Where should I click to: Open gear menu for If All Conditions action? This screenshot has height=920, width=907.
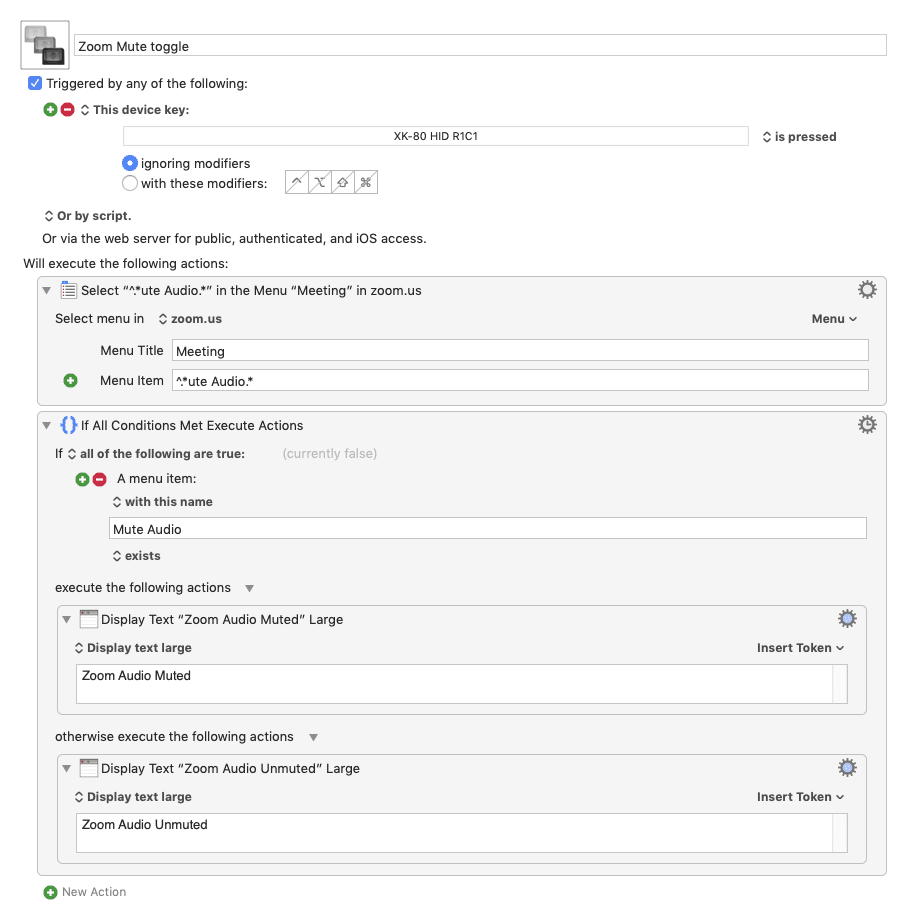click(x=867, y=425)
